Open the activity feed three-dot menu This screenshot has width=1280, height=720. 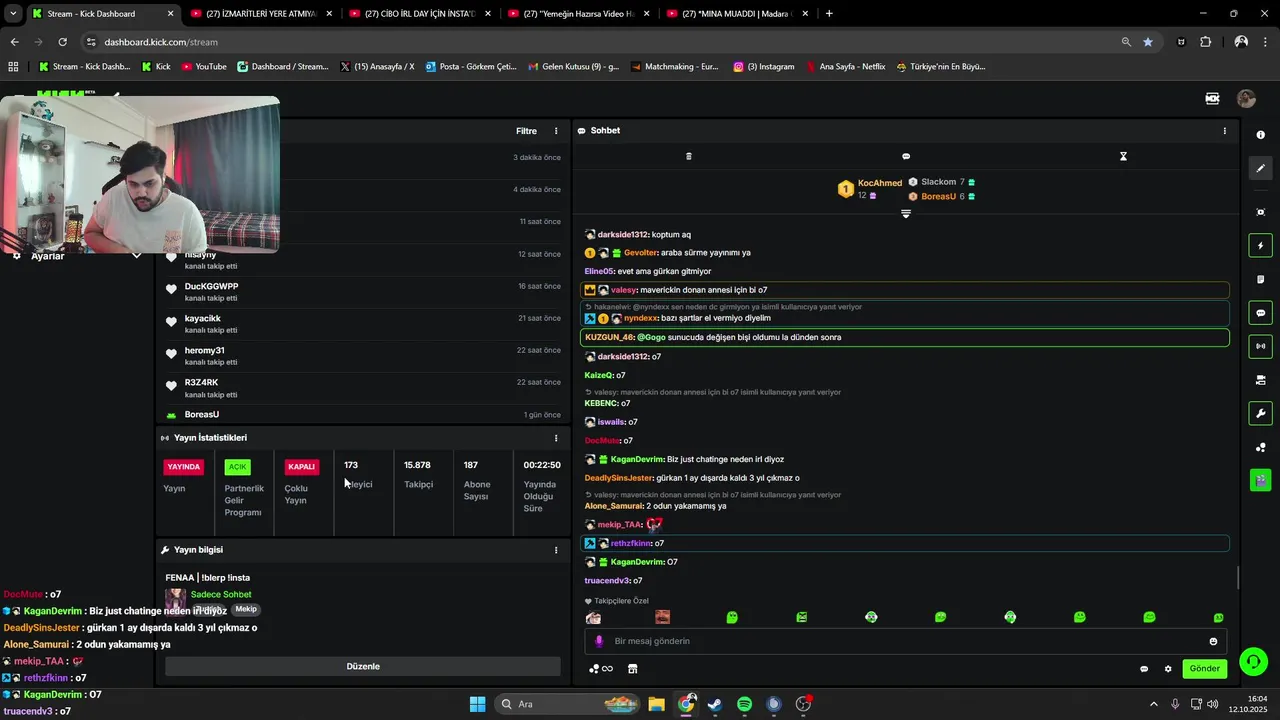[x=556, y=131]
